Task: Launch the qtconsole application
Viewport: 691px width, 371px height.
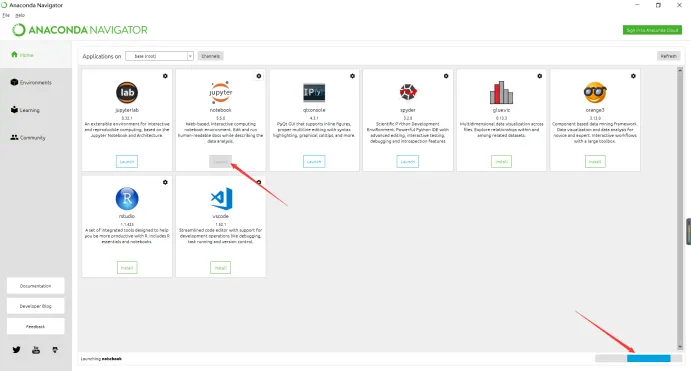Action: [314, 162]
